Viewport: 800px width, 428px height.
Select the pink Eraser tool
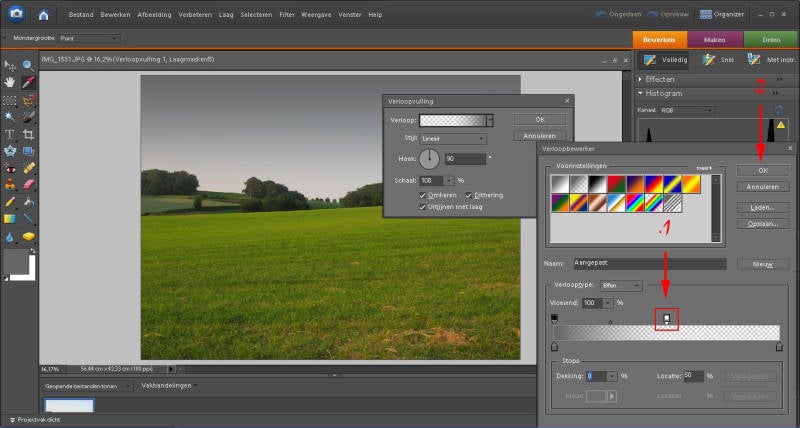tap(28, 185)
